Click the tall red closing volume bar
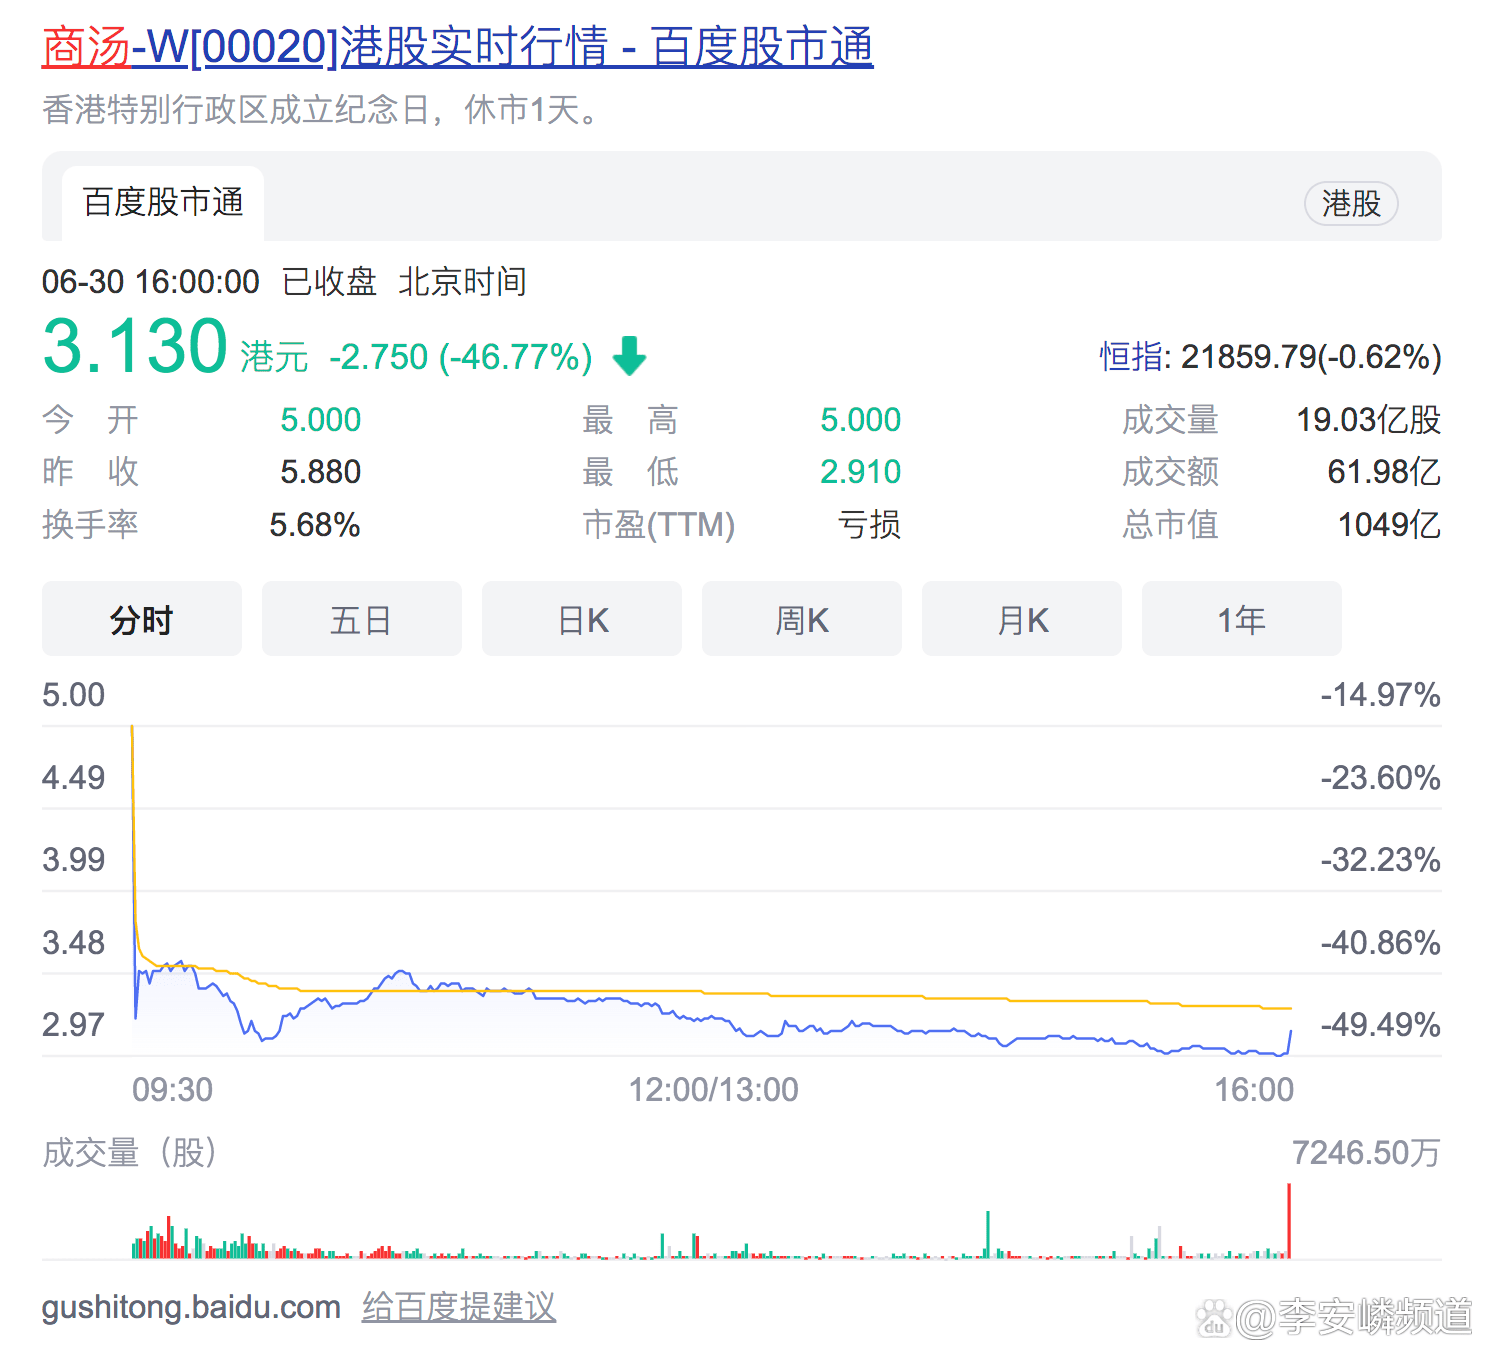1502x1370 pixels. (1289, 1221)
